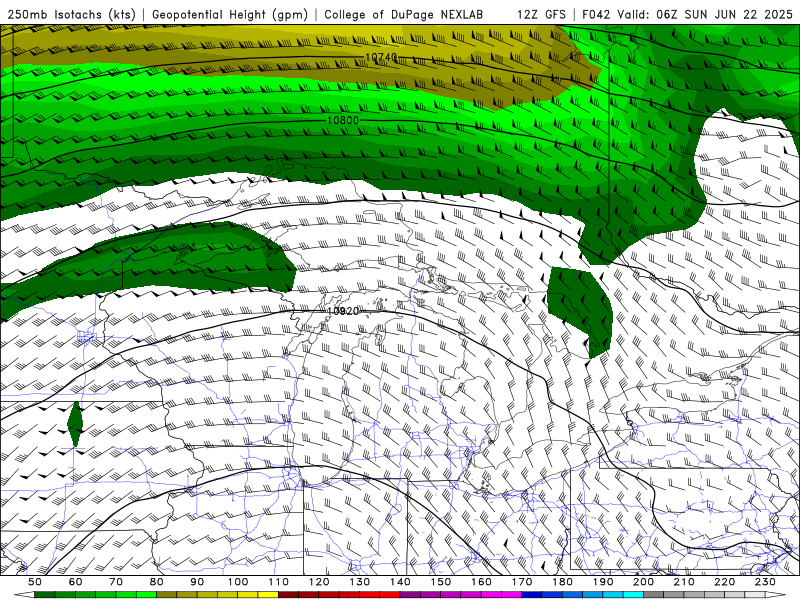Click the "06Z SUN JUN 22 2025" valid time
The width and height of the screenshot is (800, 600).
pos(724,15)
